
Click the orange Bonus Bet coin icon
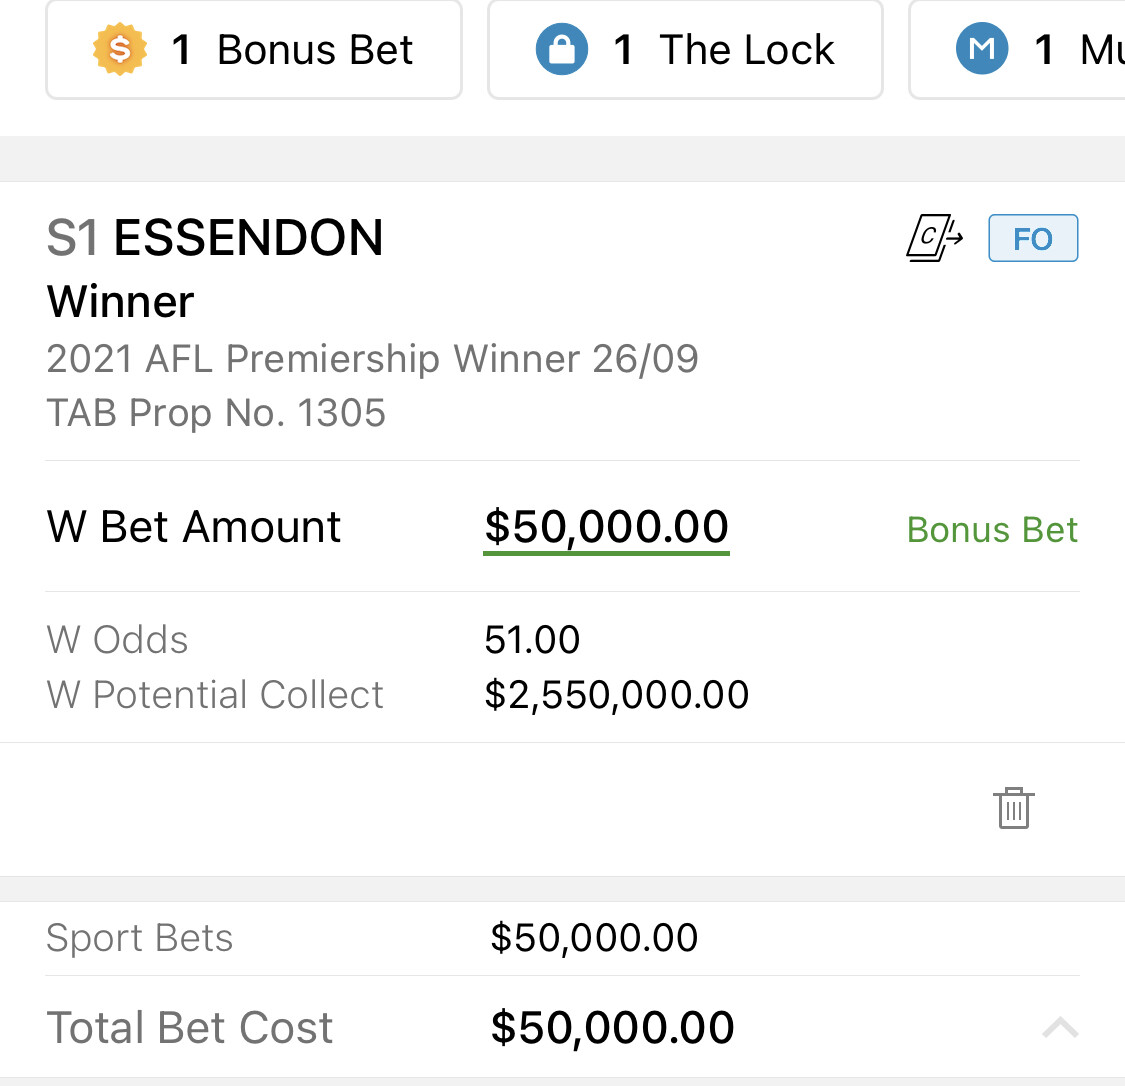[120, 49]
